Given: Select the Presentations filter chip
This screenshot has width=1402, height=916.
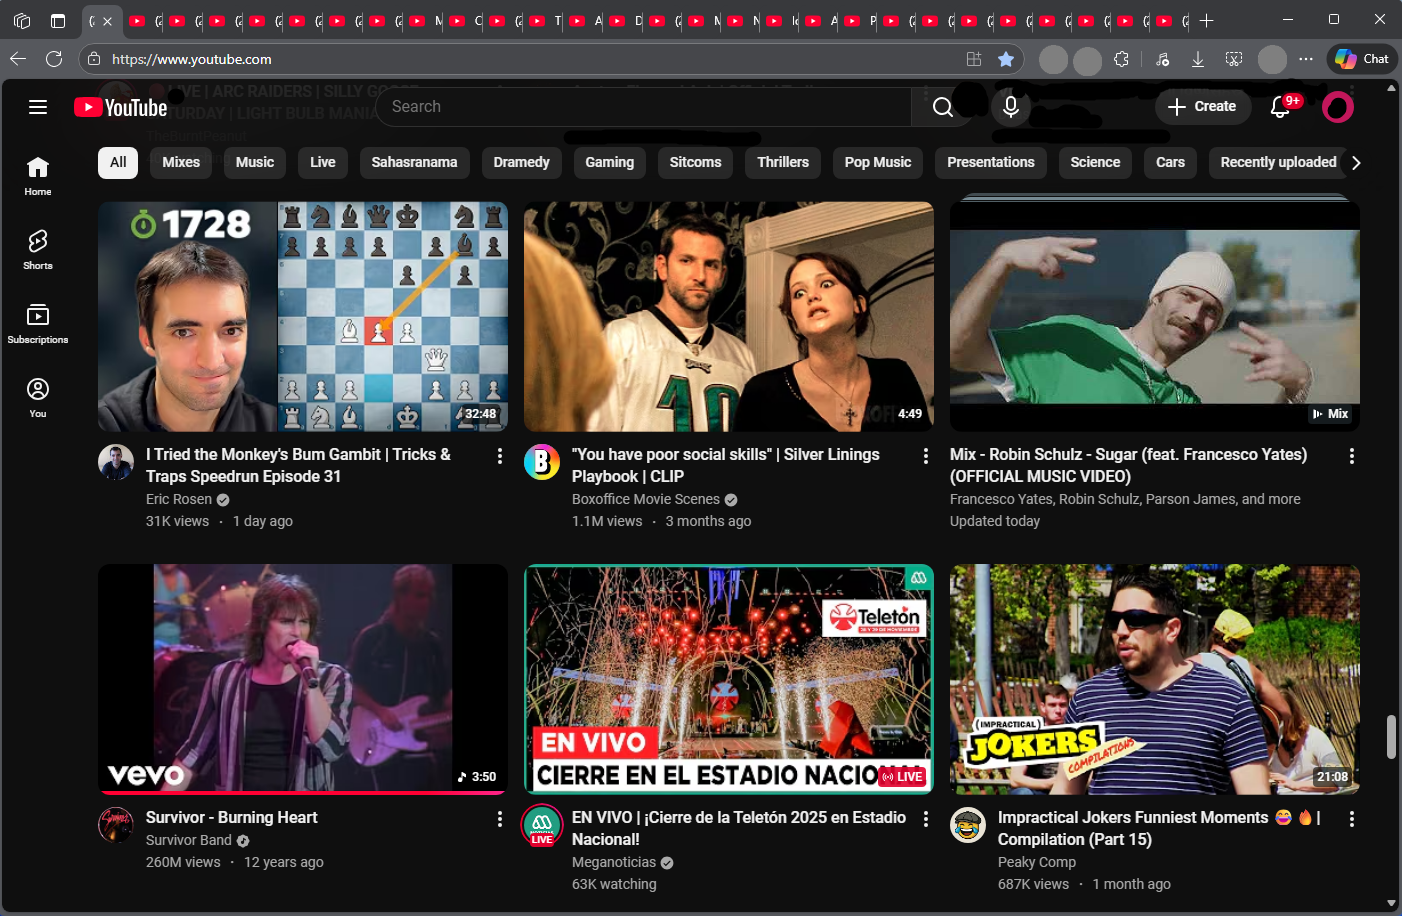Looking at the screenshot, I should [991, 163].
